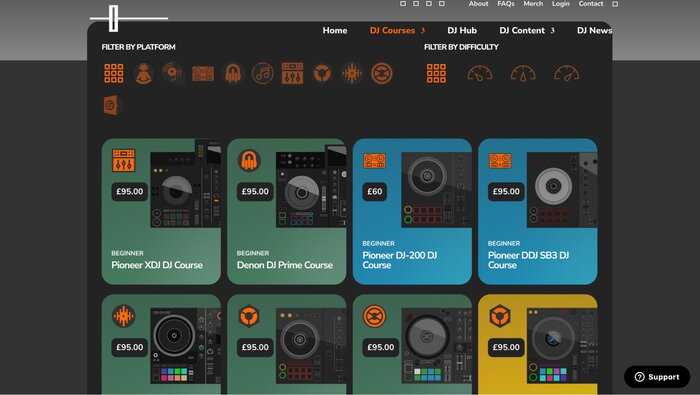Click headphones icon on Denon DJ Prime card
The width and height of the screenshot is (700, 395).
(249, 161)
